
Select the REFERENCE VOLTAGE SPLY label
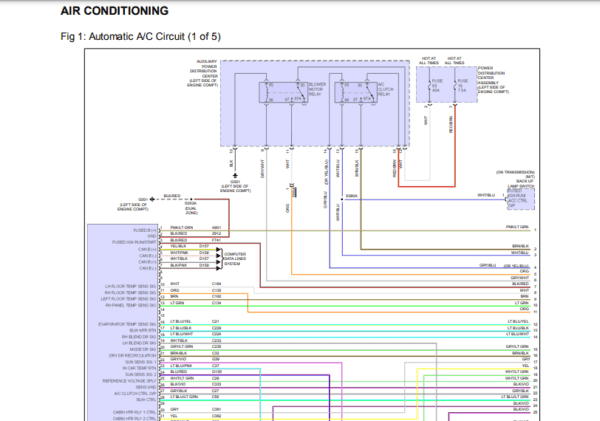point(129,381)
